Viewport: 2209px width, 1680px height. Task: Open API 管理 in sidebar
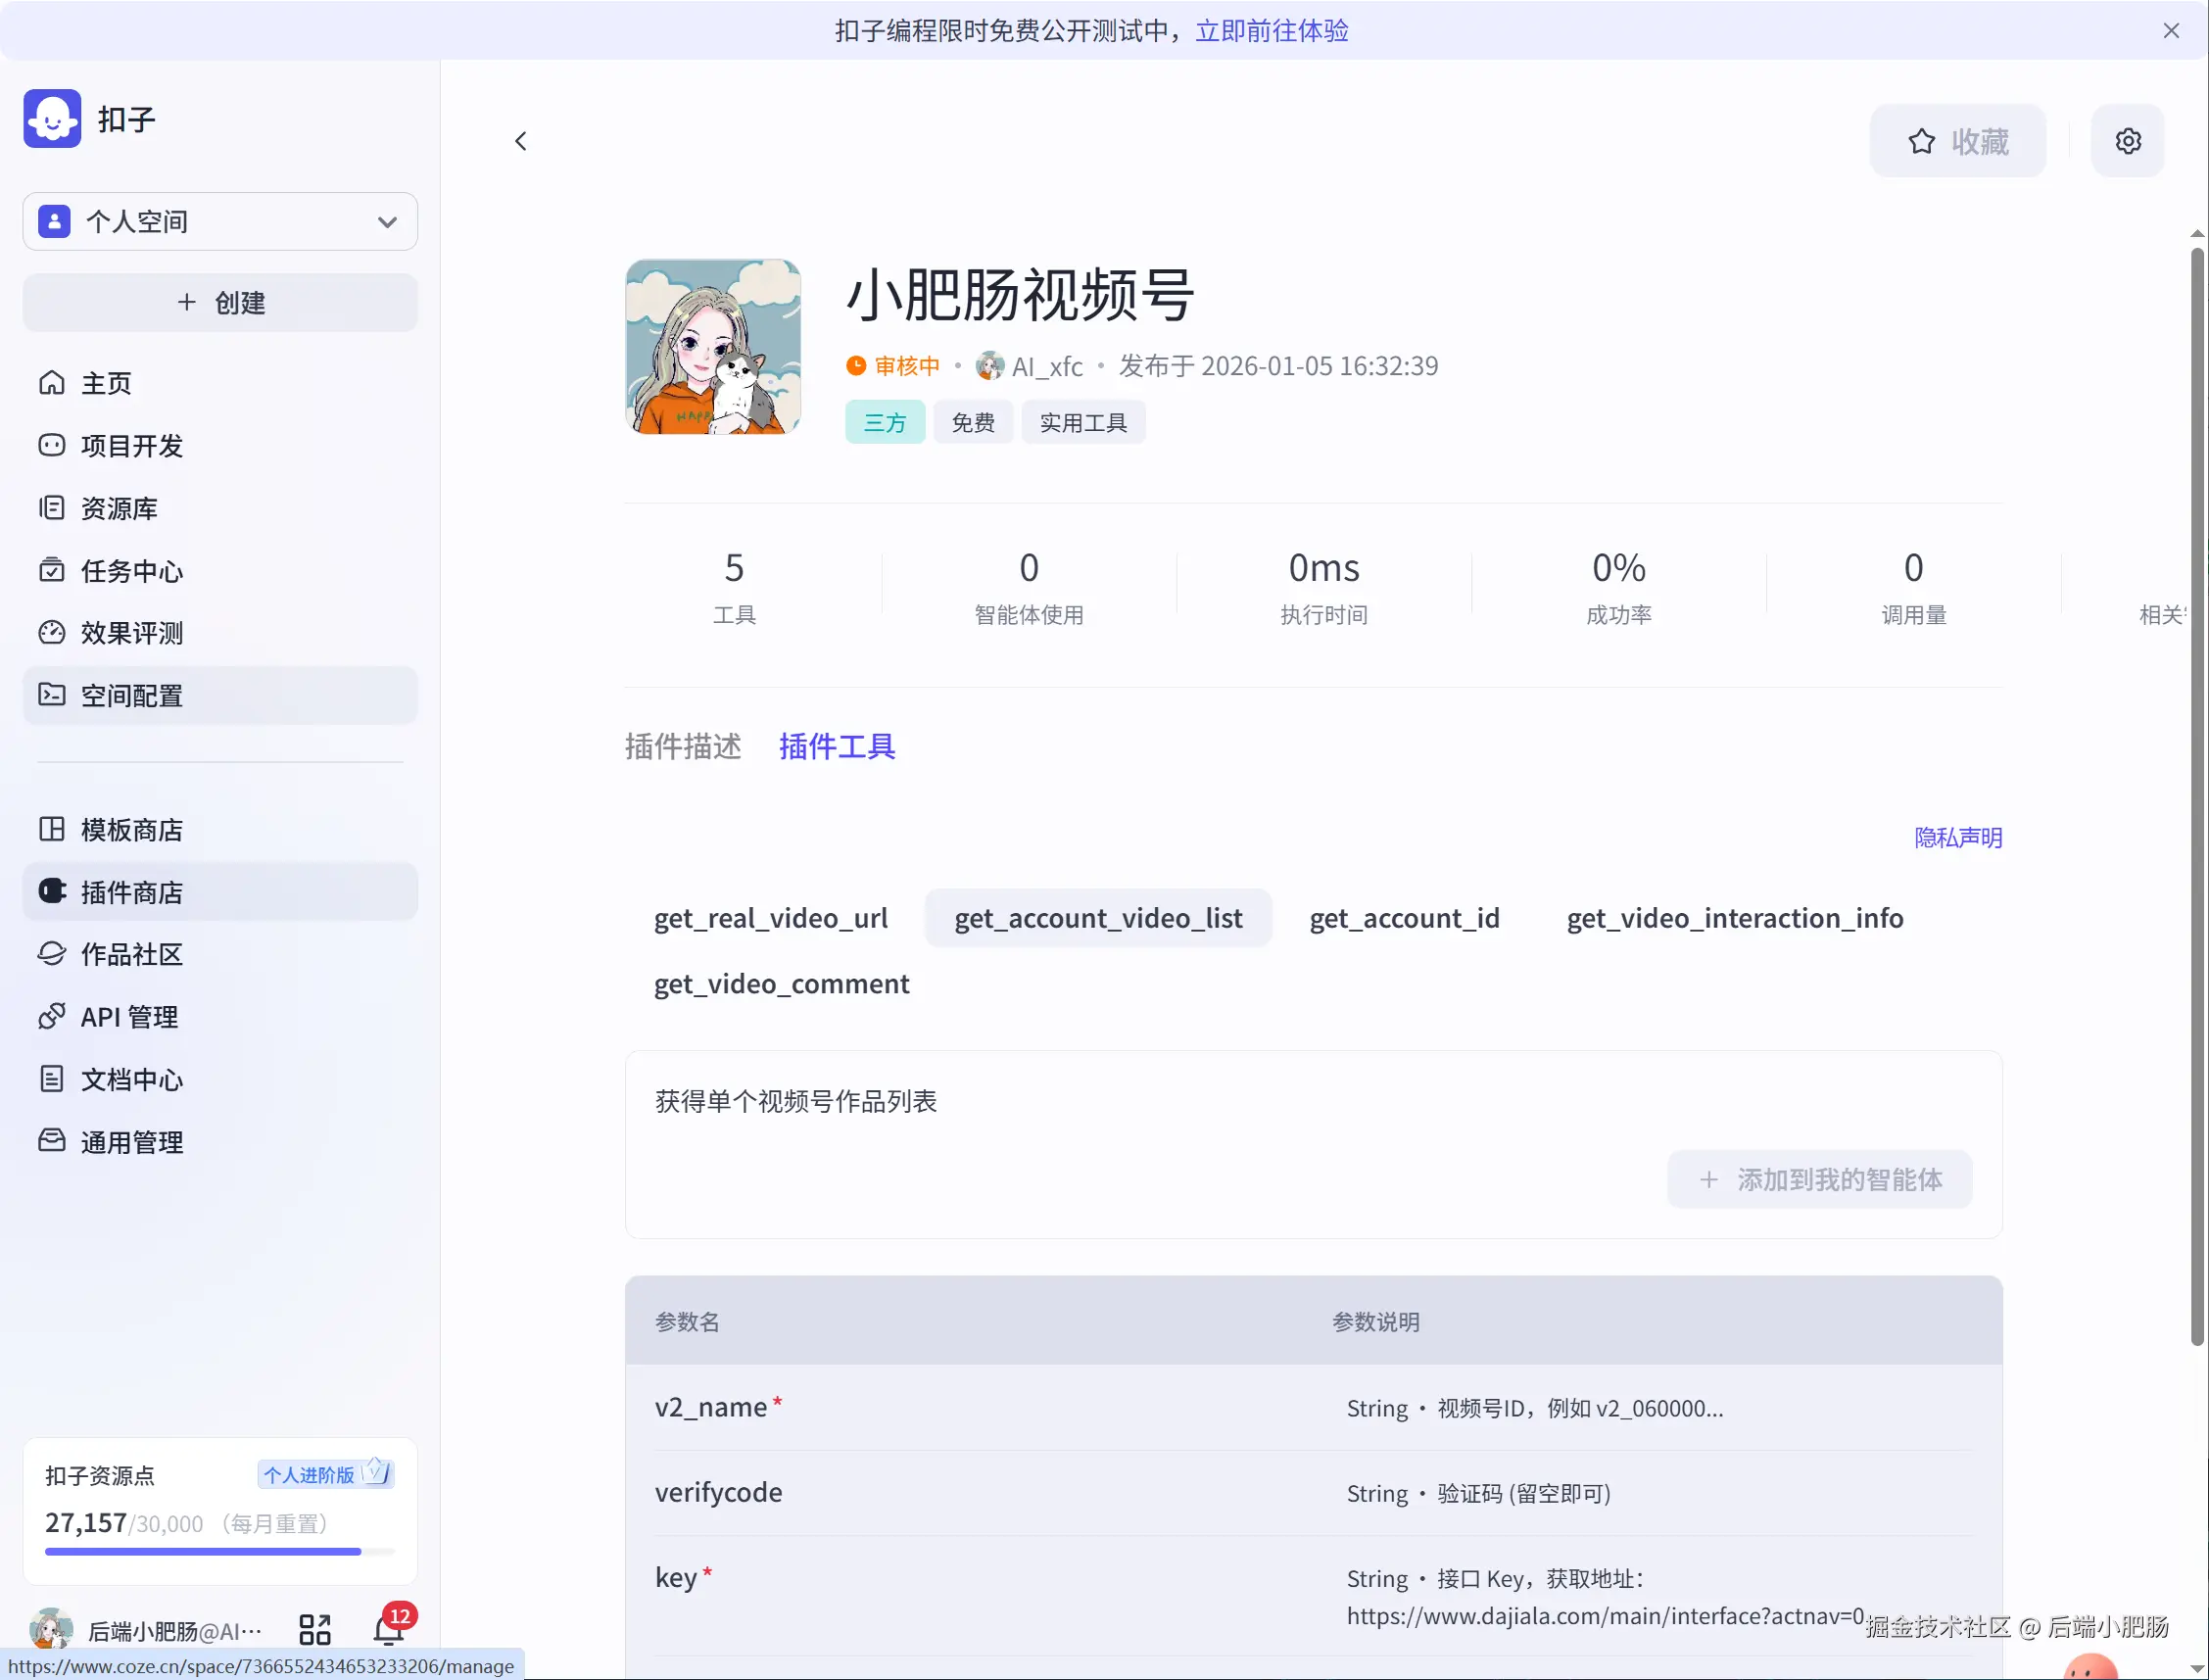(x=129, y=1017)
